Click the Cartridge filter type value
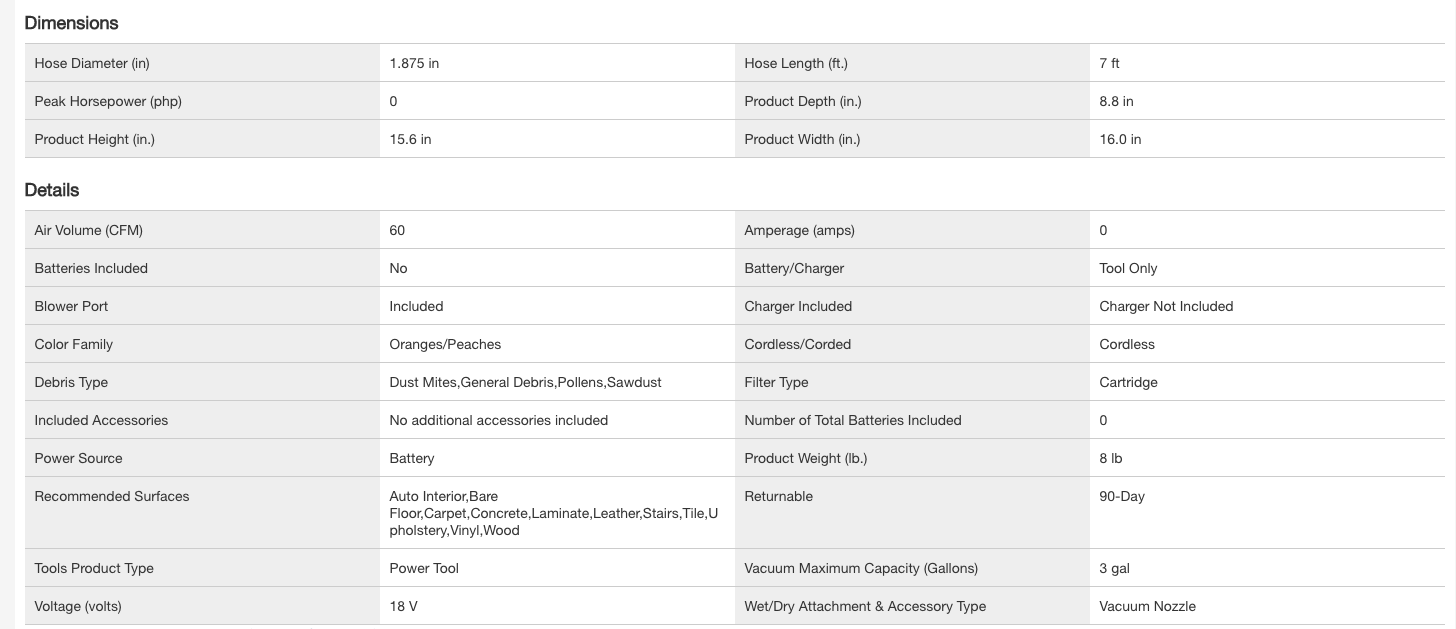The width and height of the screenshot is (1456, 629). [x=1128, y=382]
